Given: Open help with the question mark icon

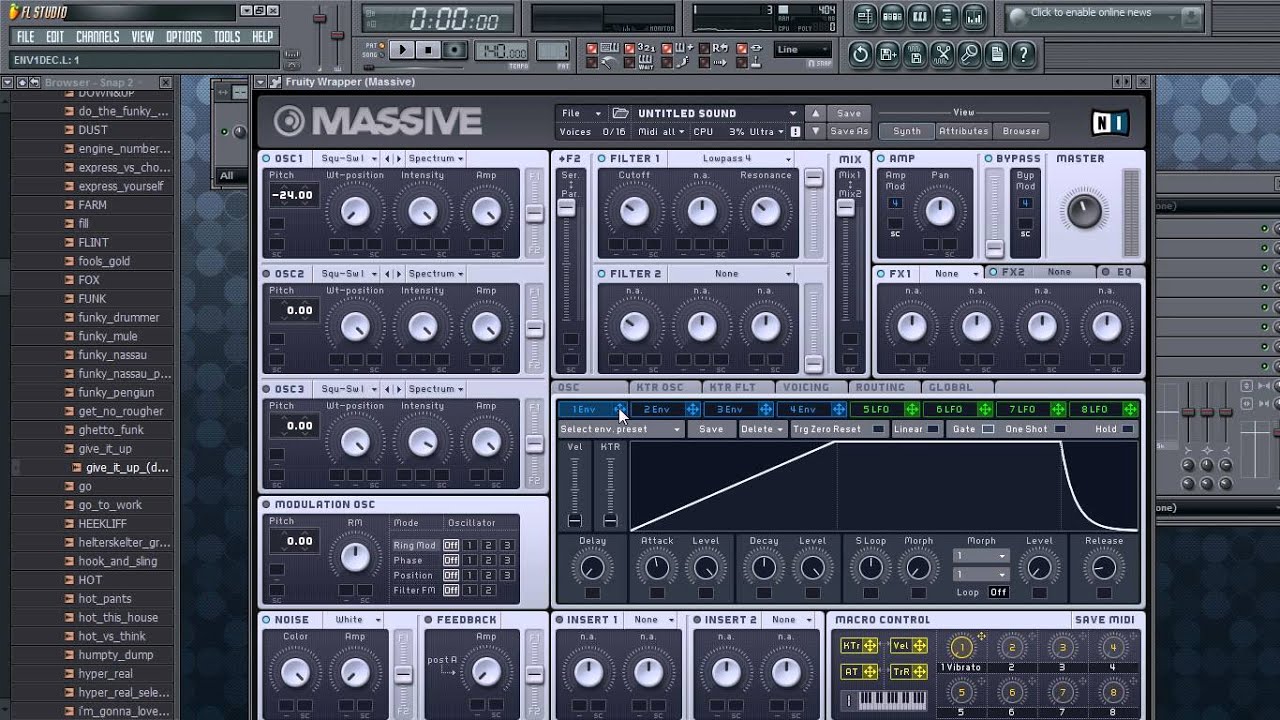Looking at the screenshot, I should point(1023,54).
